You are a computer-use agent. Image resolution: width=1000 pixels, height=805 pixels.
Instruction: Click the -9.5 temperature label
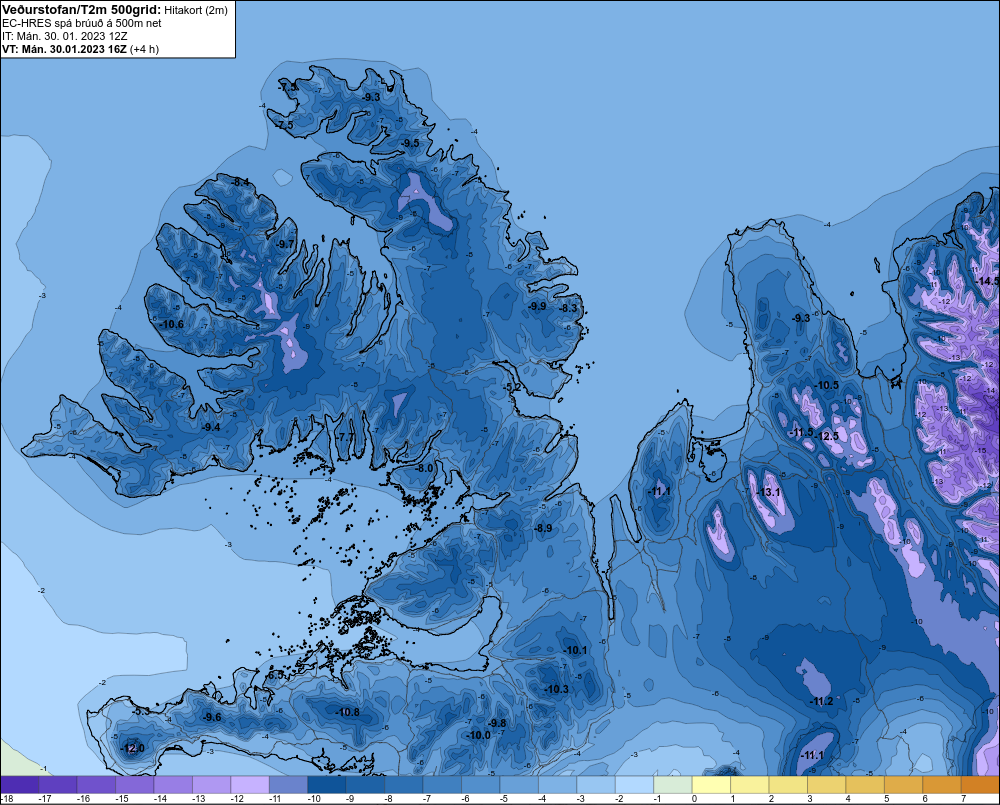tap(410, 143)
